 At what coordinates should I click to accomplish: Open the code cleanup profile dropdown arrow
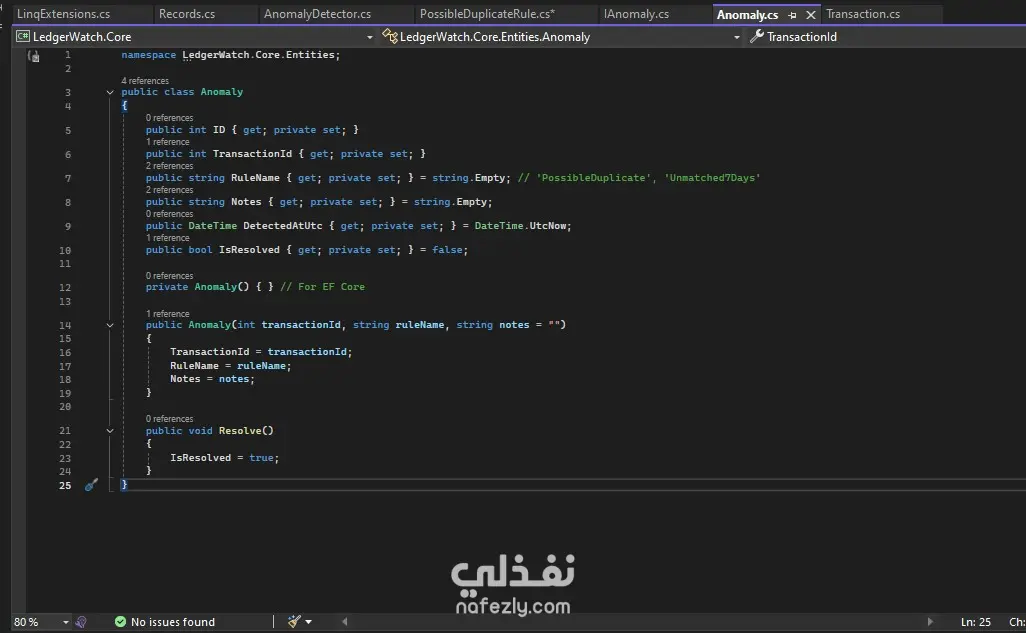pos(308,622)
